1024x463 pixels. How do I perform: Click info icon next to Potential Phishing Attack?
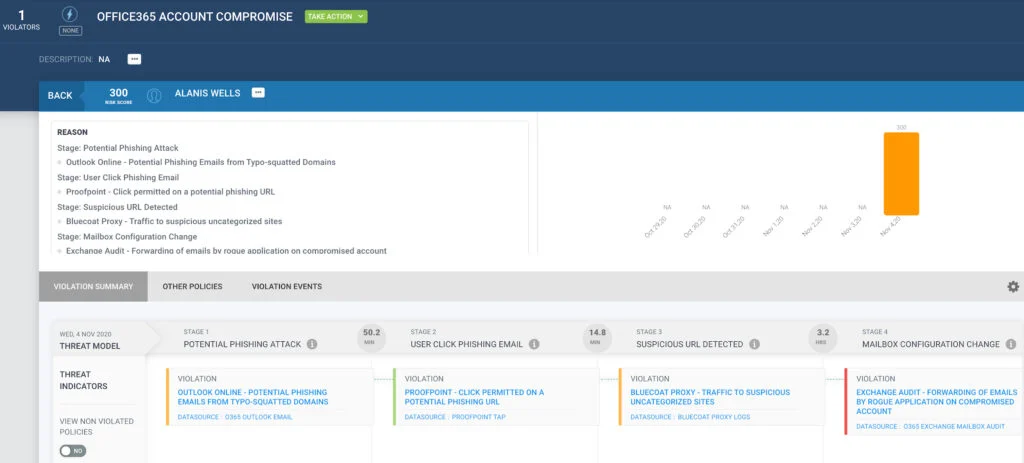(x=312, y=344)
